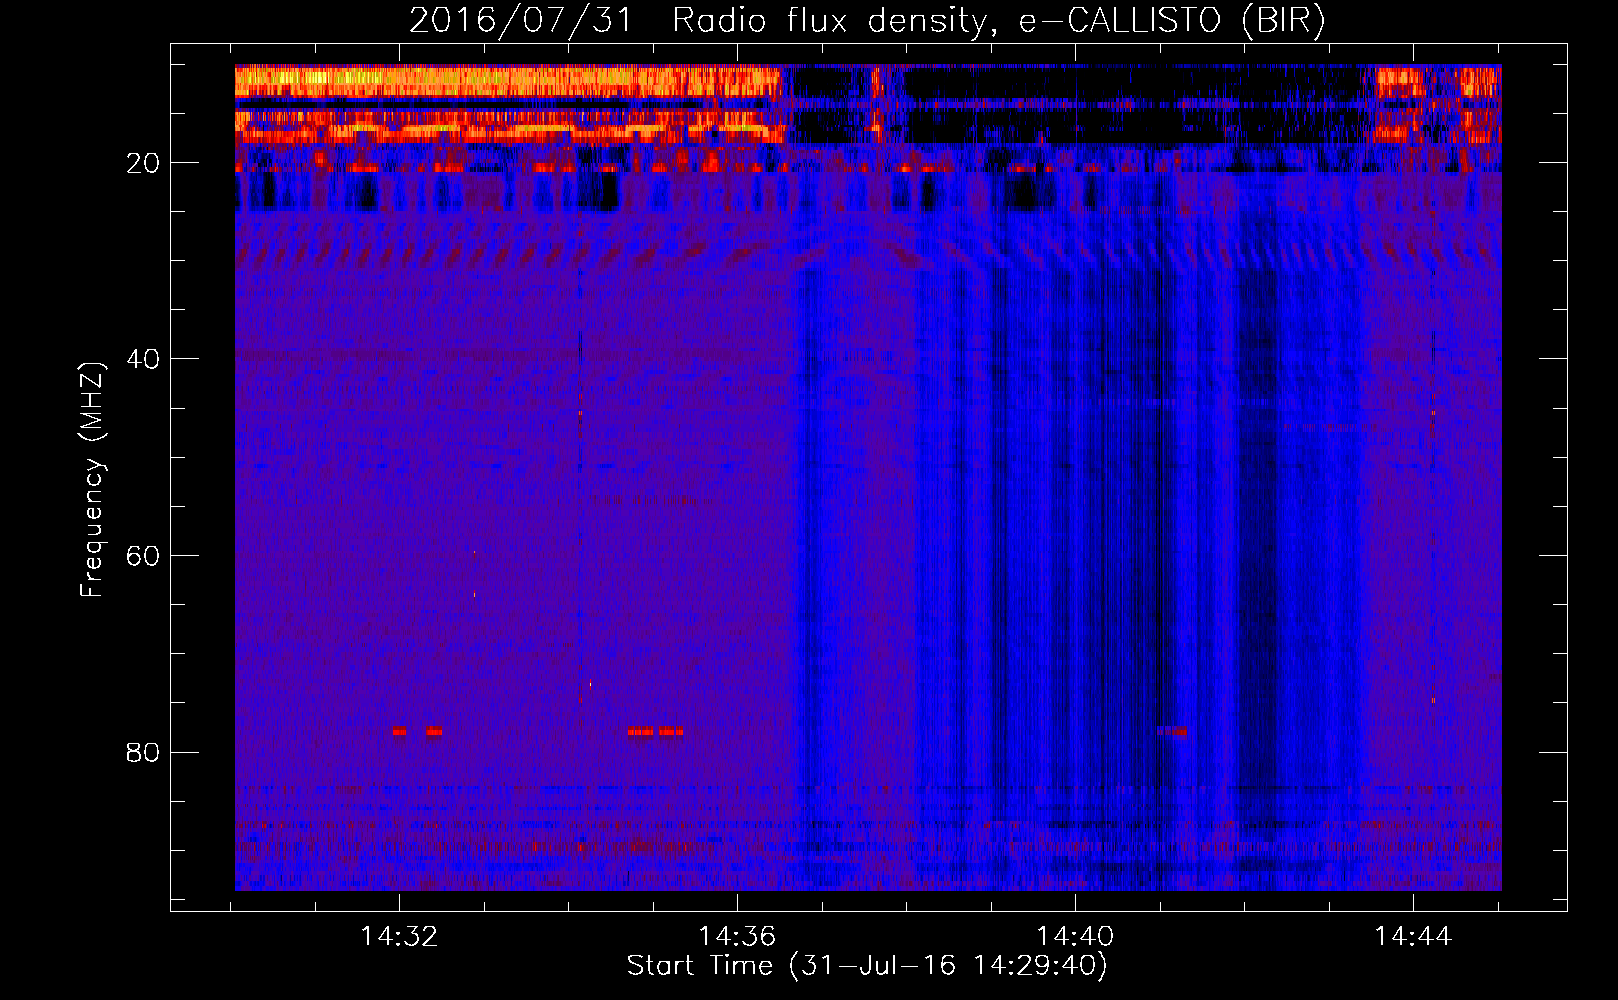Click the plot title '2016/07/31 Radio flux density'
The height and width of the screenshot is (1000, 1618).
(867, 20)
